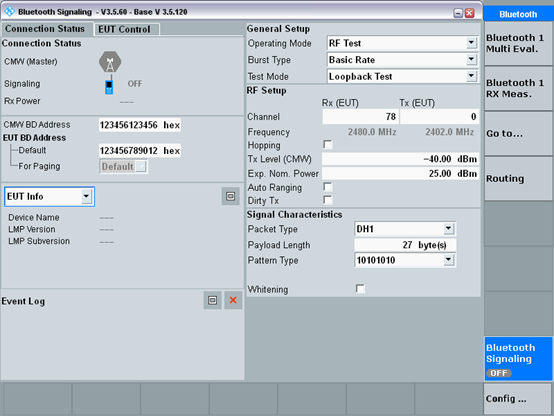Viewport: 554px width, 416px height.
Task: Open the Pattern Type dropdown
Action: click(x=448, y=260)
